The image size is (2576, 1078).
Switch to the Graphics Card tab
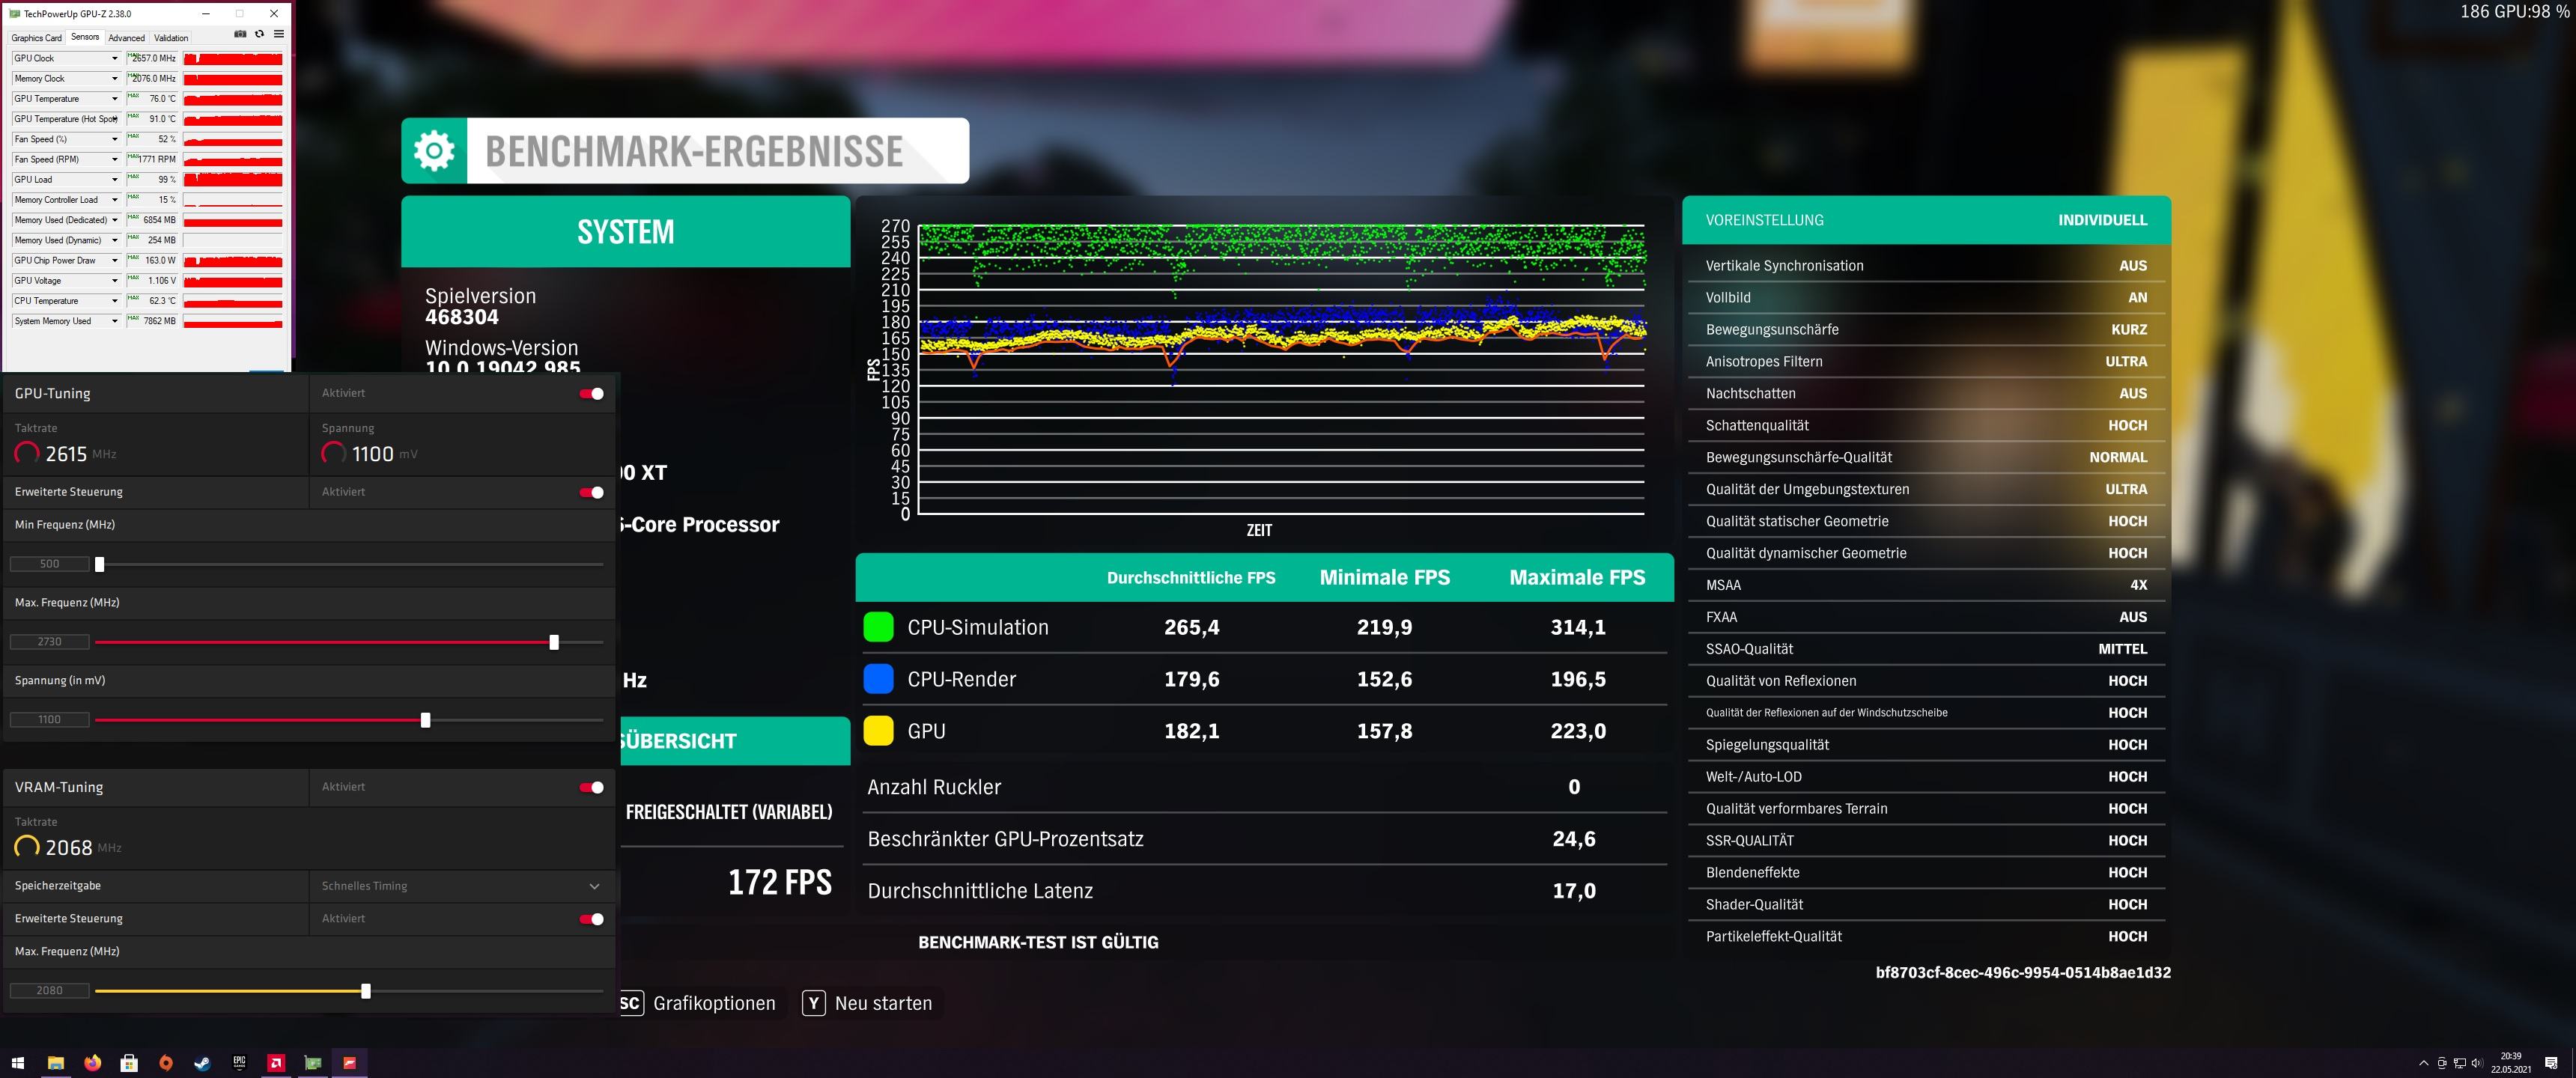tap(36, 38)
